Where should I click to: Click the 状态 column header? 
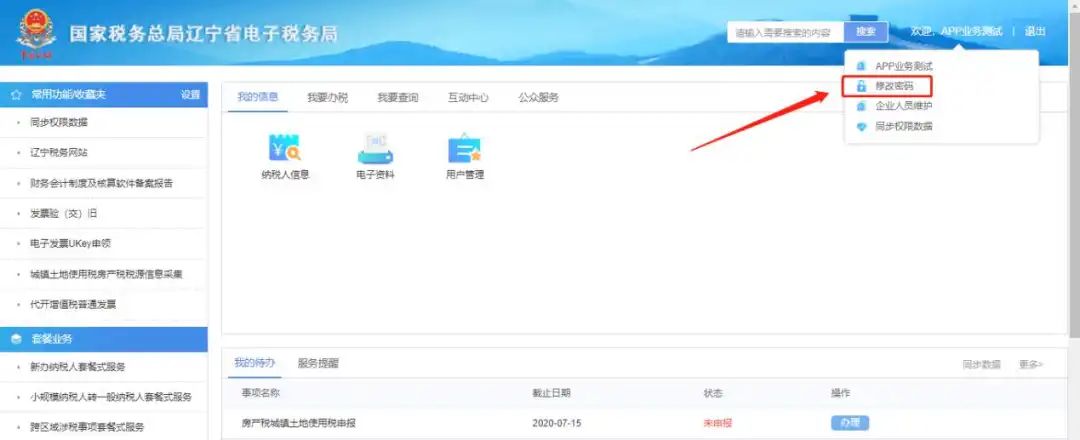click(713, 393)
